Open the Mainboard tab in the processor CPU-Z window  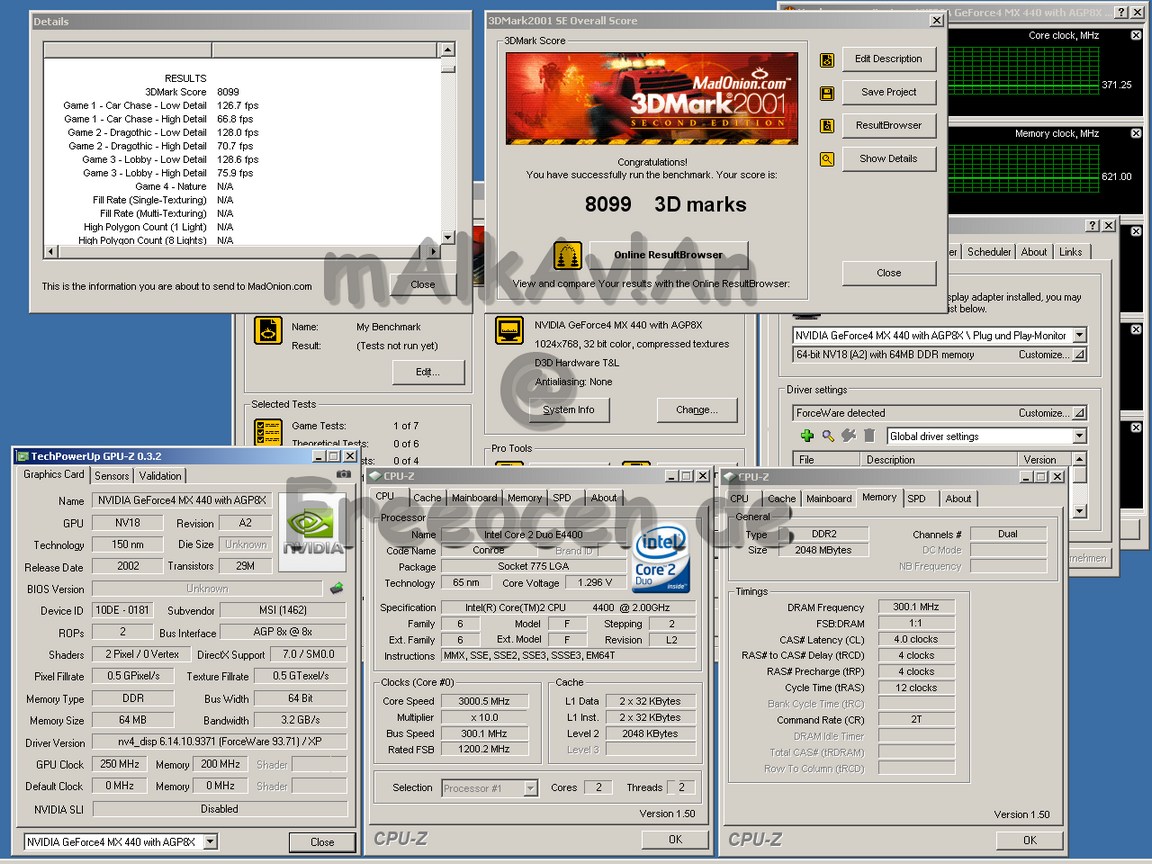pos(475,498)
